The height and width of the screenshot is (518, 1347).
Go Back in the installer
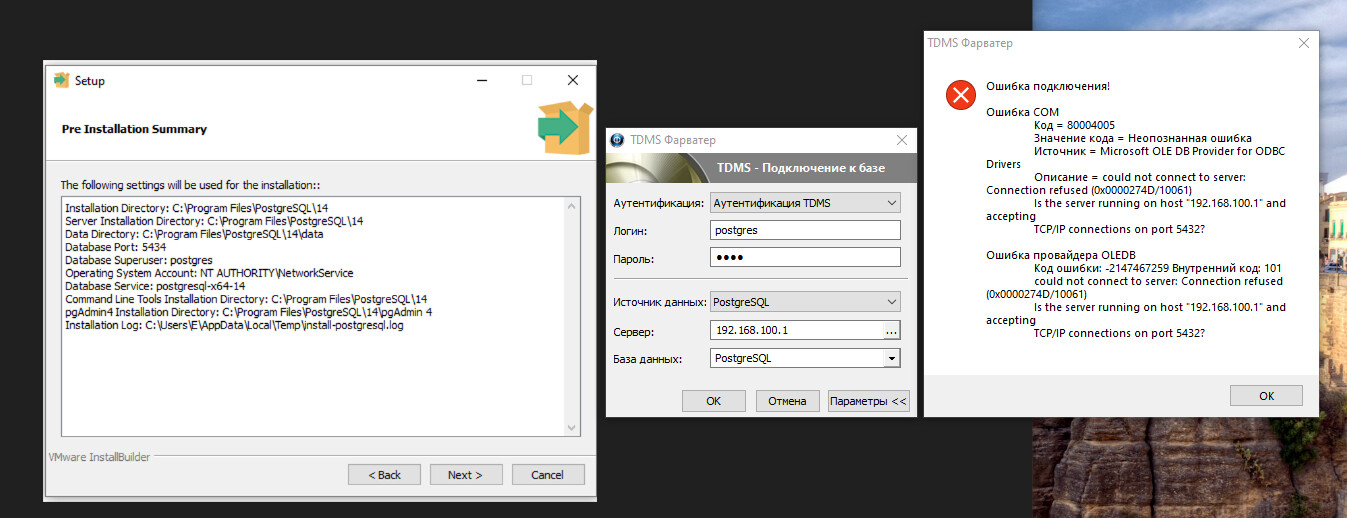point(384,475)
